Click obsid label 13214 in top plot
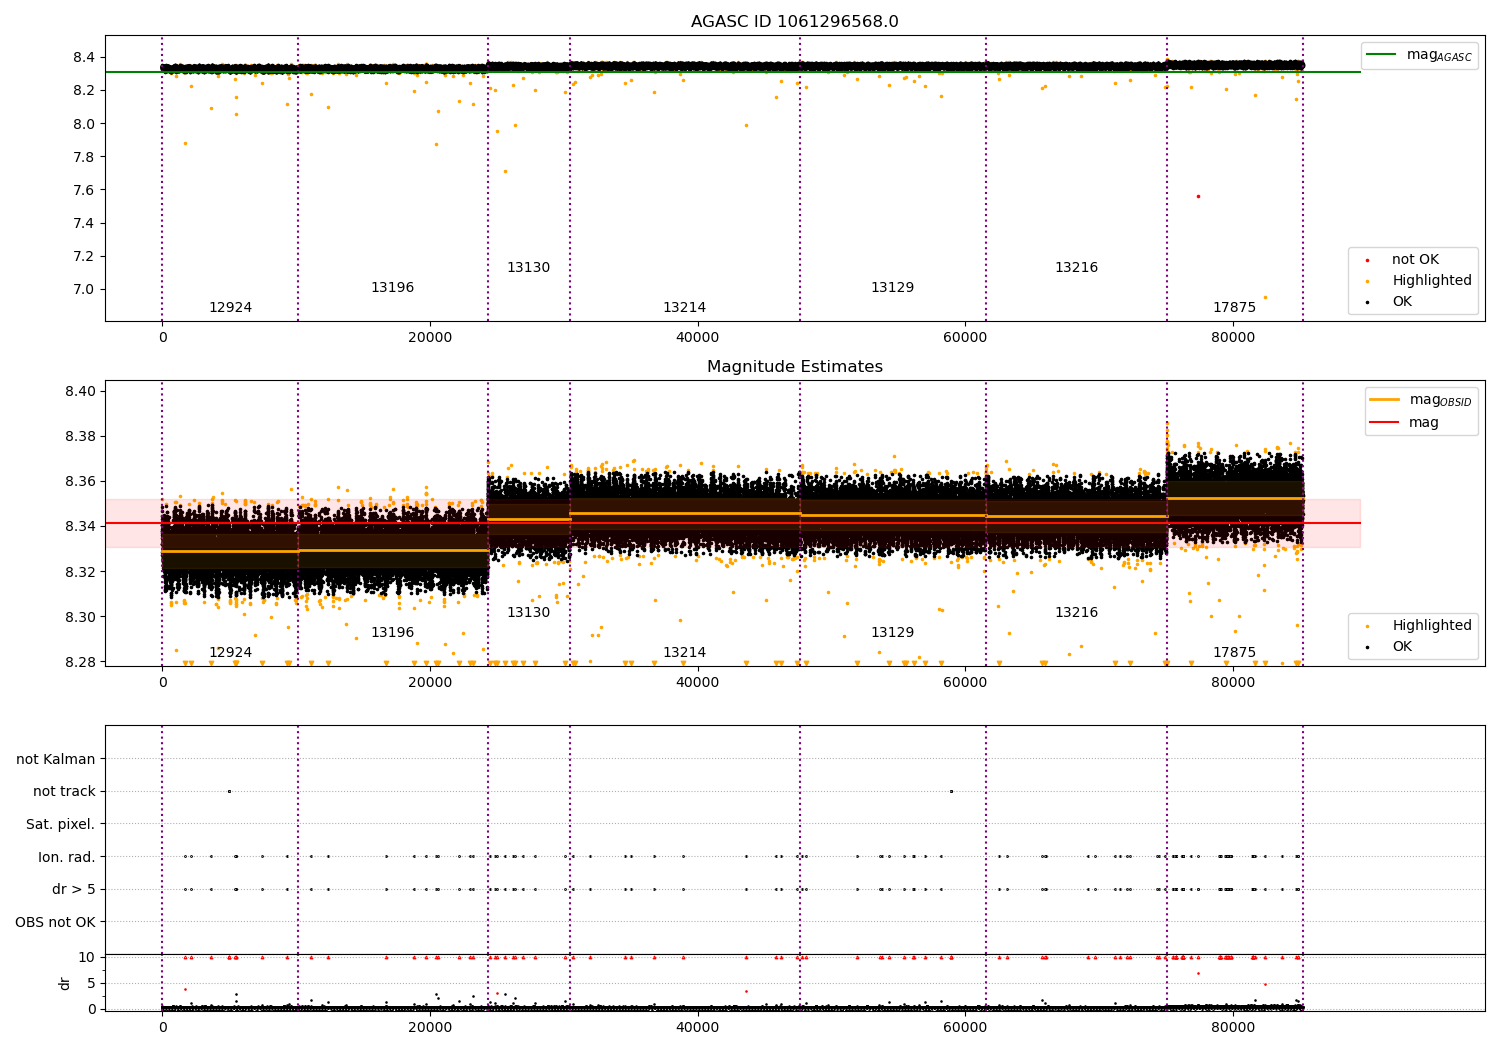This screenshot has height=1050, width=1500. click(684, 308)
